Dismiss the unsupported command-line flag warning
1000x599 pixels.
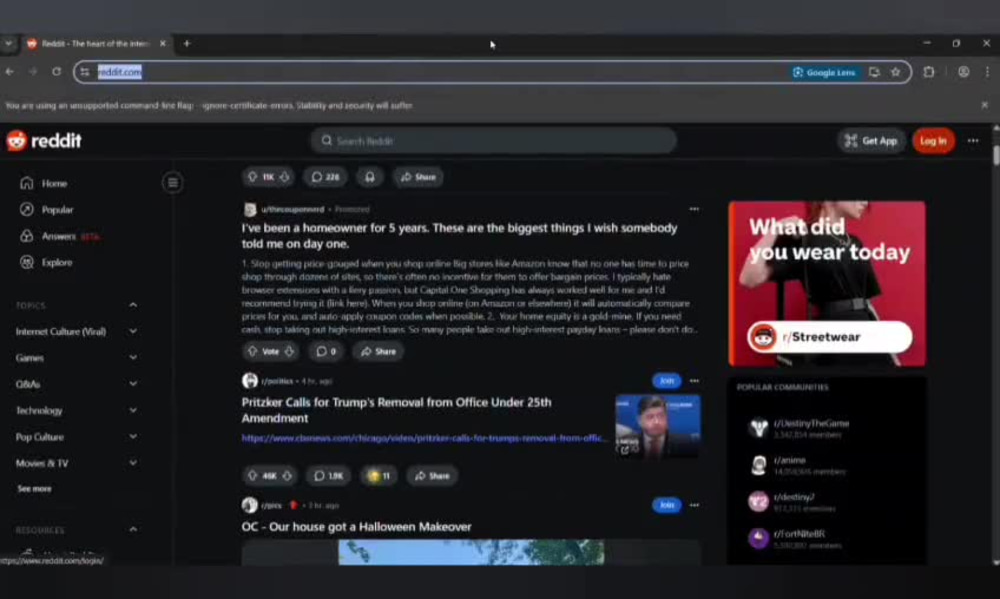click(985, 105)
